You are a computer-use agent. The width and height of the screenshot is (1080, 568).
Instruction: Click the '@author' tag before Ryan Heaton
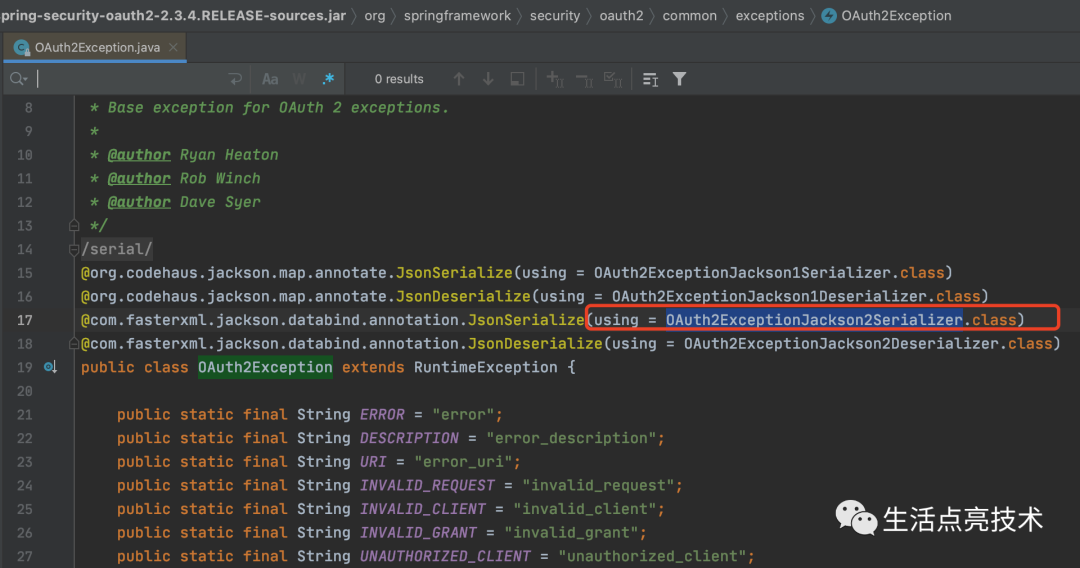139,155
